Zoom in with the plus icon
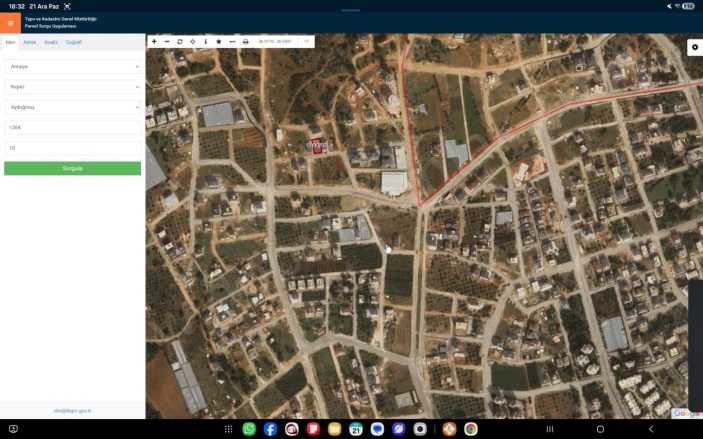Screen dimensions: 703x439 pyautogui.click(x=154, y=42)
